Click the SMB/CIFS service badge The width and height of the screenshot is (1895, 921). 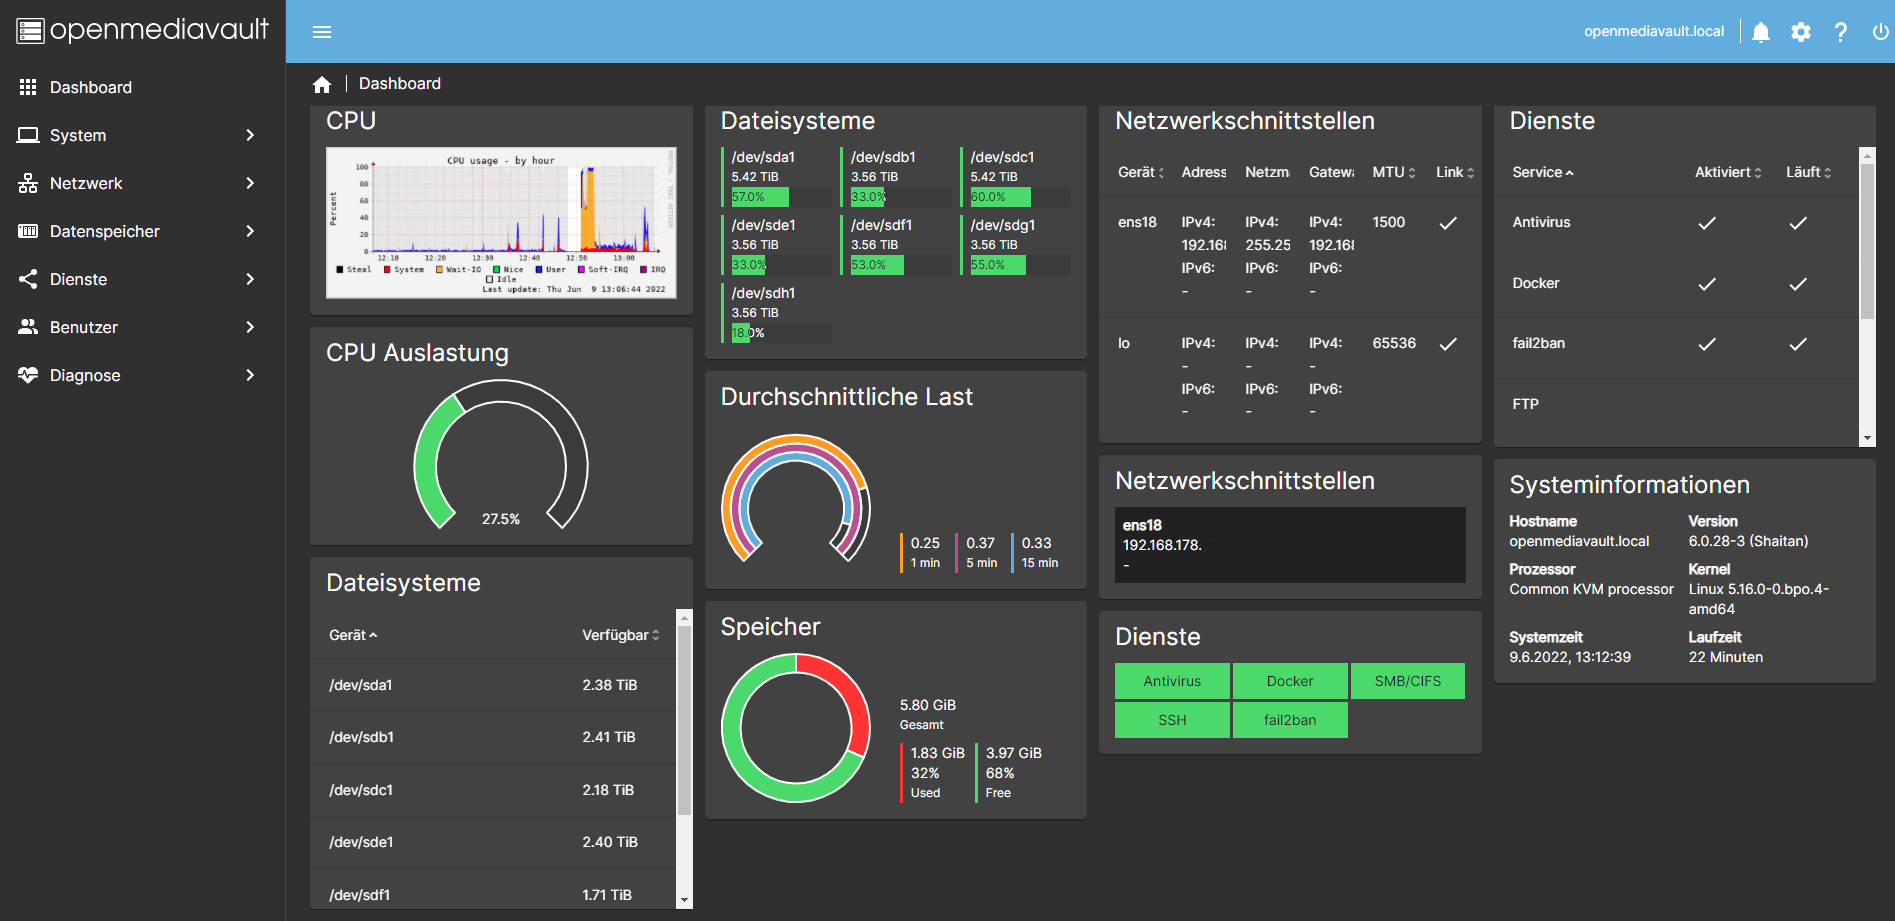[1408, 681]
